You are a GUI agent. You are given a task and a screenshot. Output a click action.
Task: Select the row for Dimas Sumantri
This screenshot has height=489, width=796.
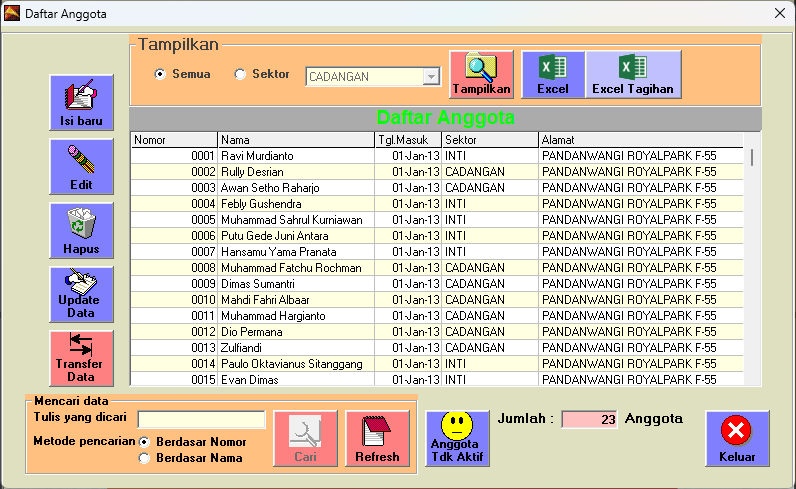[437, 284]
